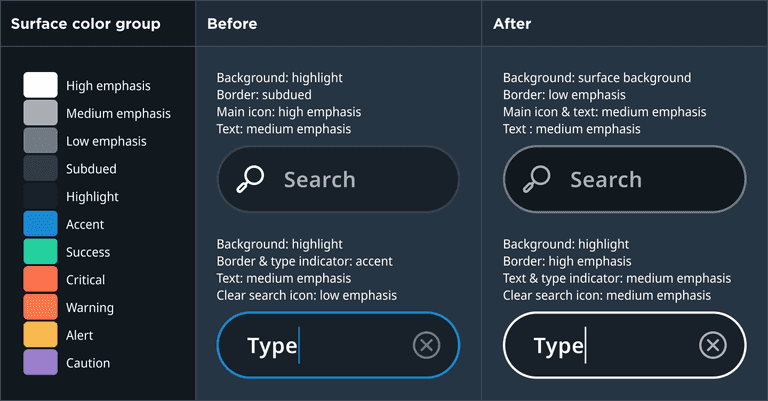Click the blue-bordered Type input field
This screenshot has height=401, width=768.
[338, 346]
